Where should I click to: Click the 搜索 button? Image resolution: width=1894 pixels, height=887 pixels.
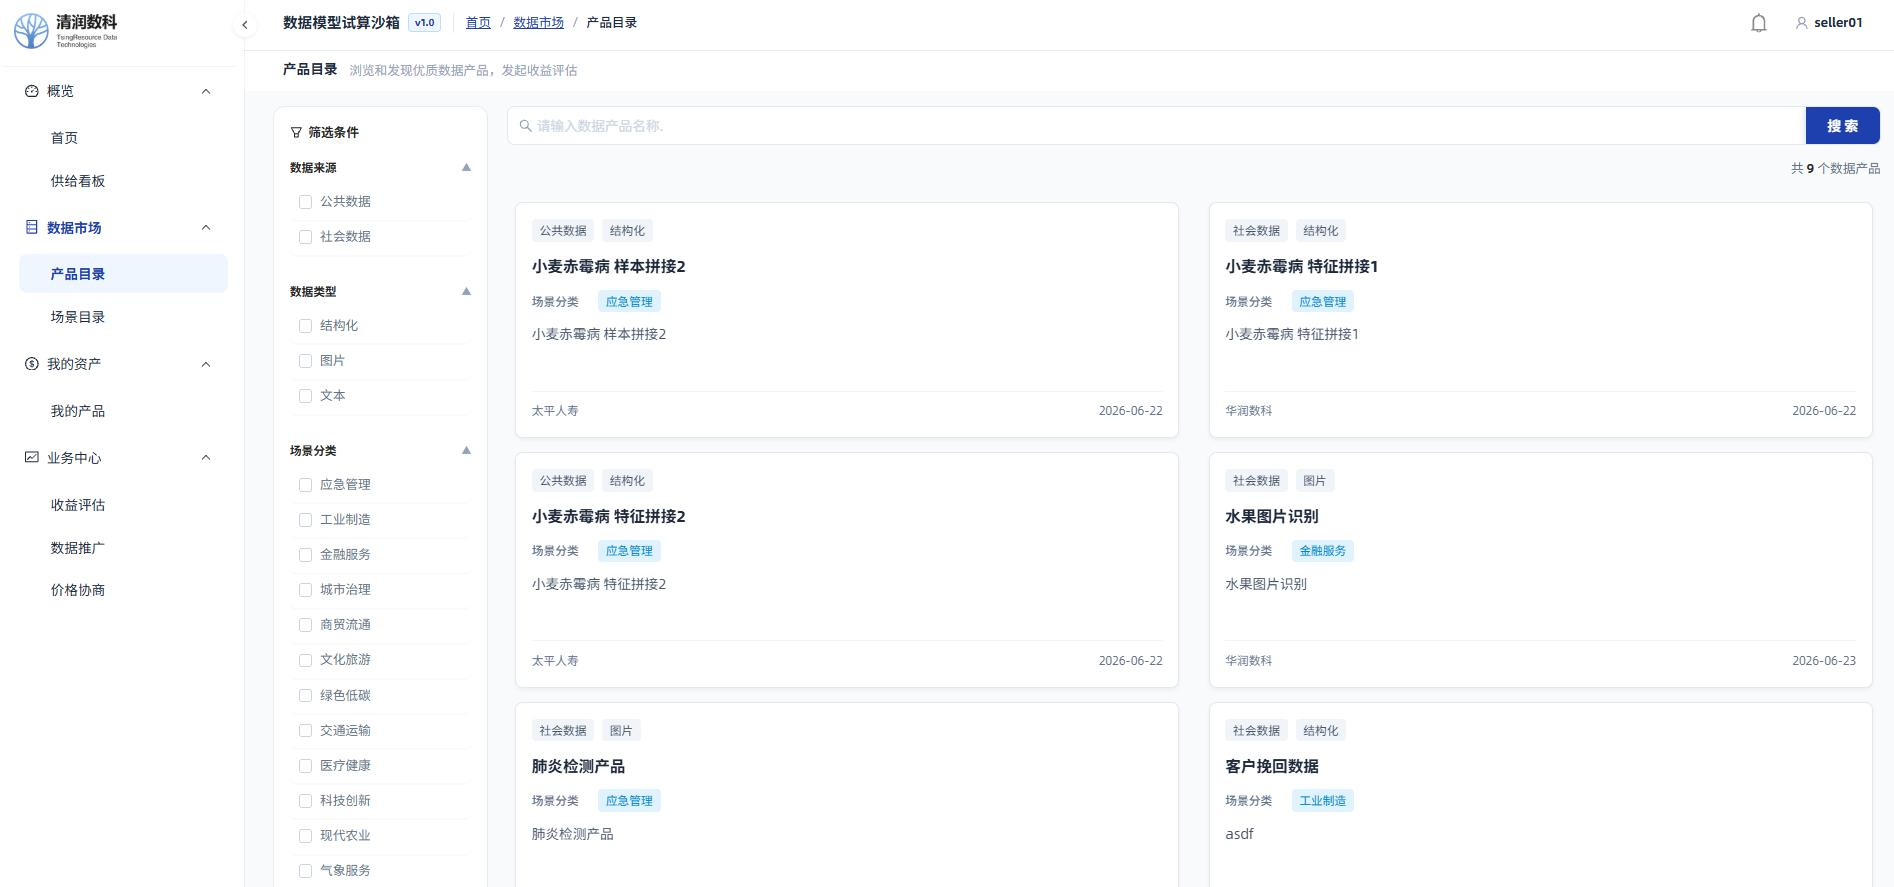pos(1842,126)
